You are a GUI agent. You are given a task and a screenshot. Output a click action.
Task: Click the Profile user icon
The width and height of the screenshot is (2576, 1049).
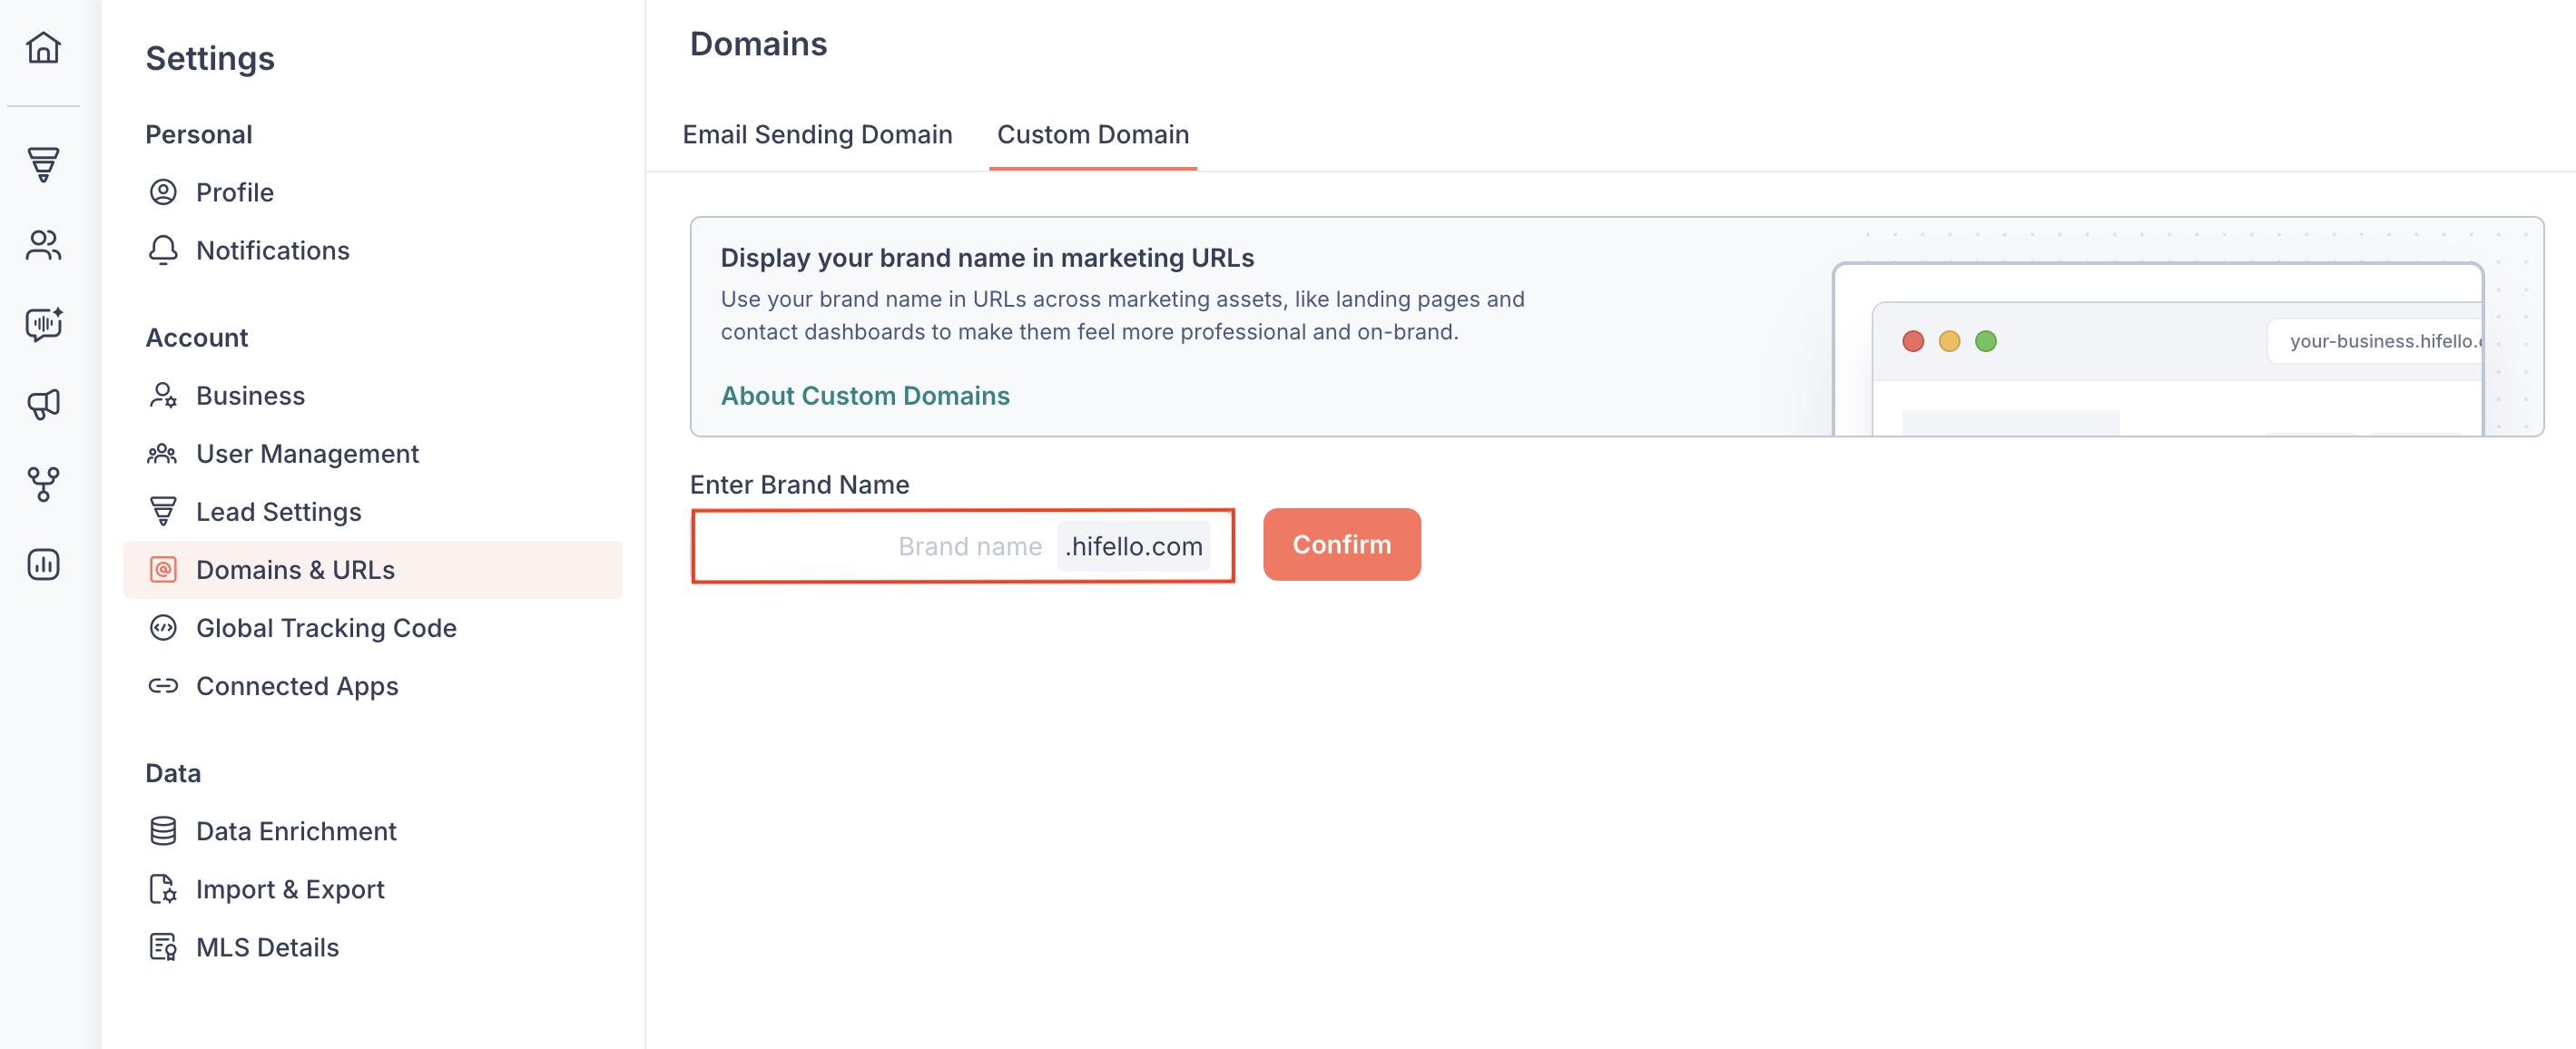tap(163, 192)
